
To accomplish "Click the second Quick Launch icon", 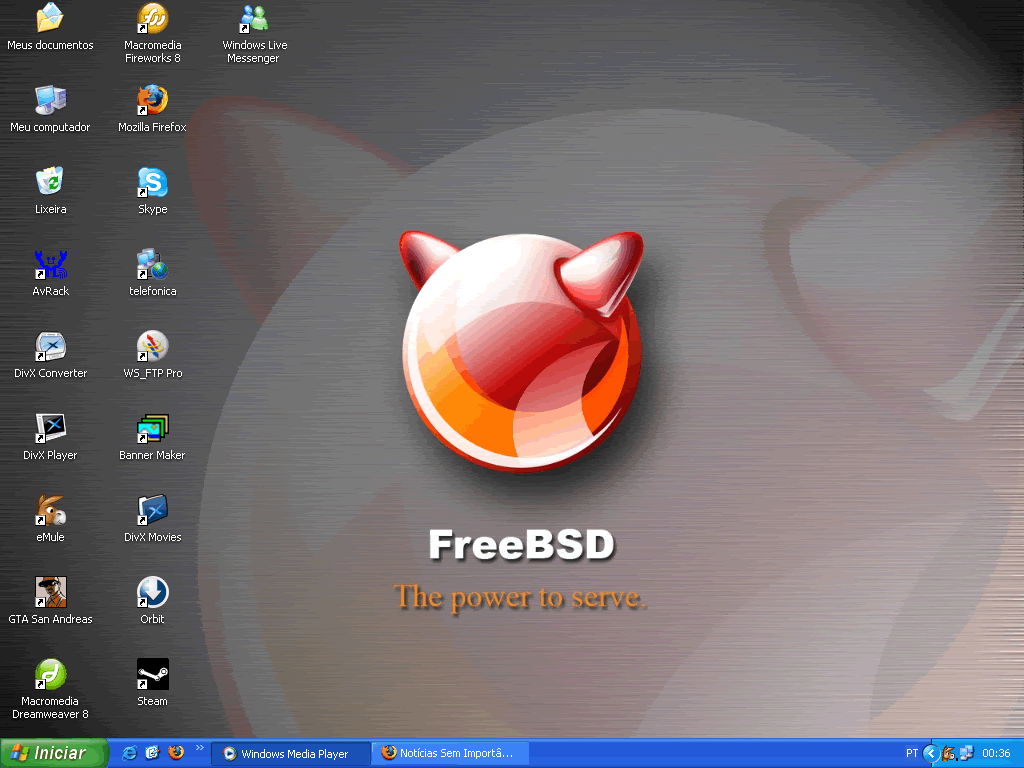I will [152, 753].
